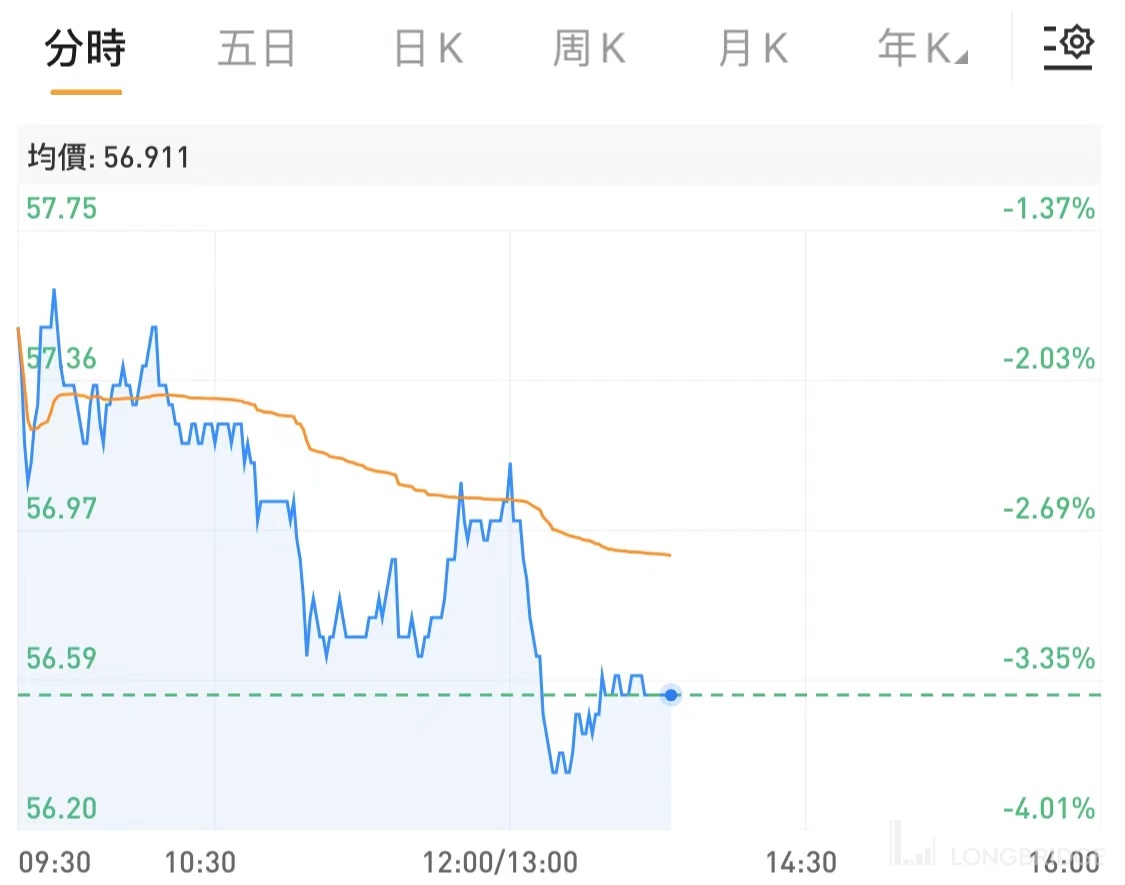1125x885 pixels.
Task: Switch to the 五日 five-day tab
Action: pos(256,47)
